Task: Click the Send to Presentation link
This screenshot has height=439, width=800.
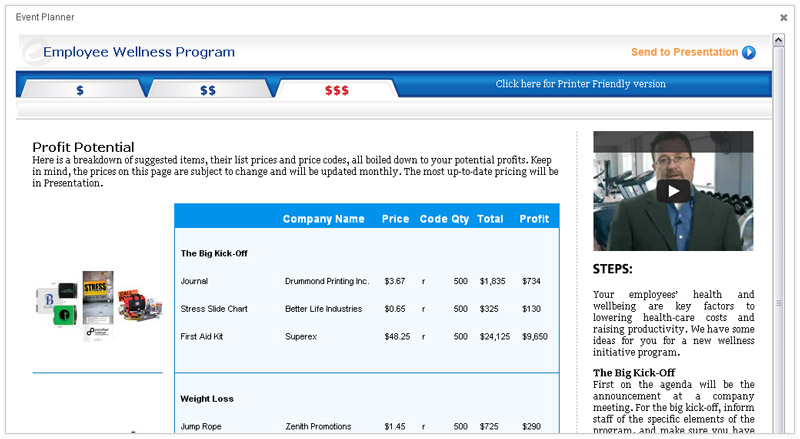Action: coord(684,52)
